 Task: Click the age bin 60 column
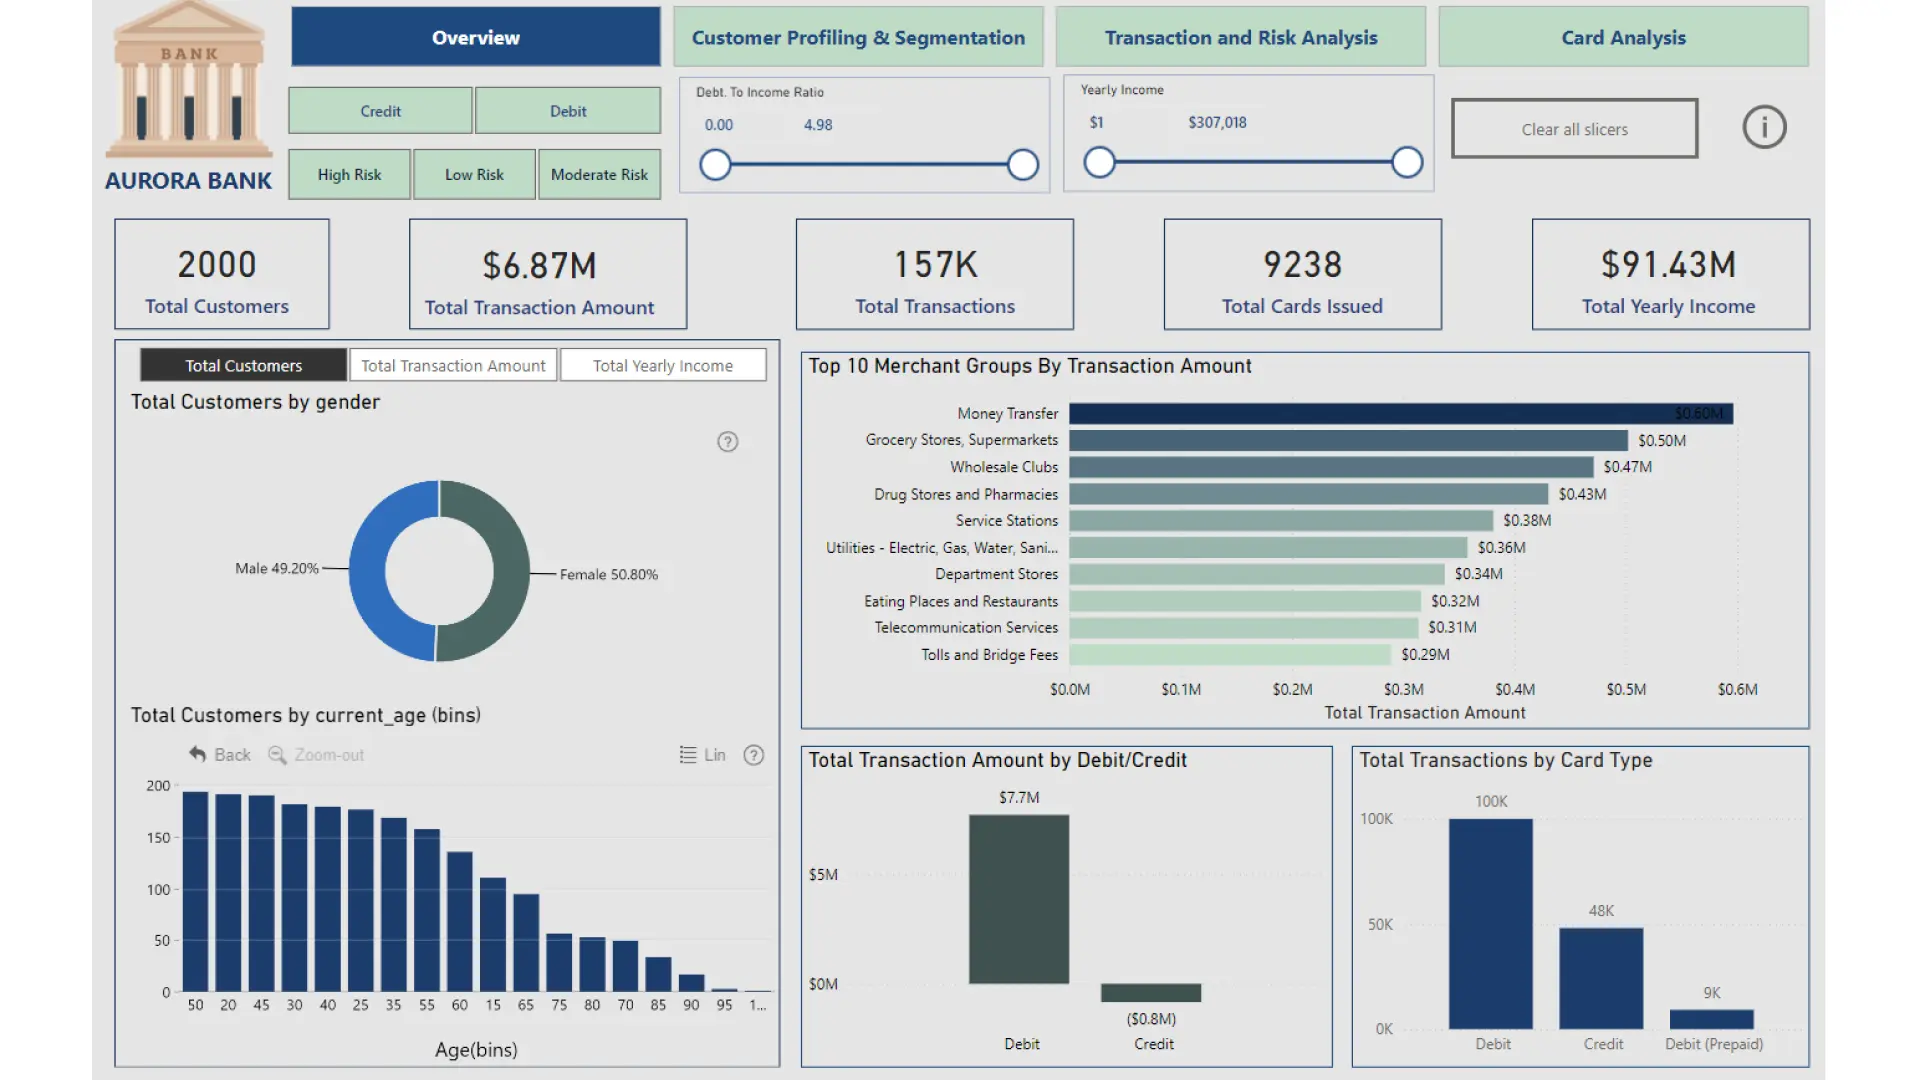click(x=460, y=922)
